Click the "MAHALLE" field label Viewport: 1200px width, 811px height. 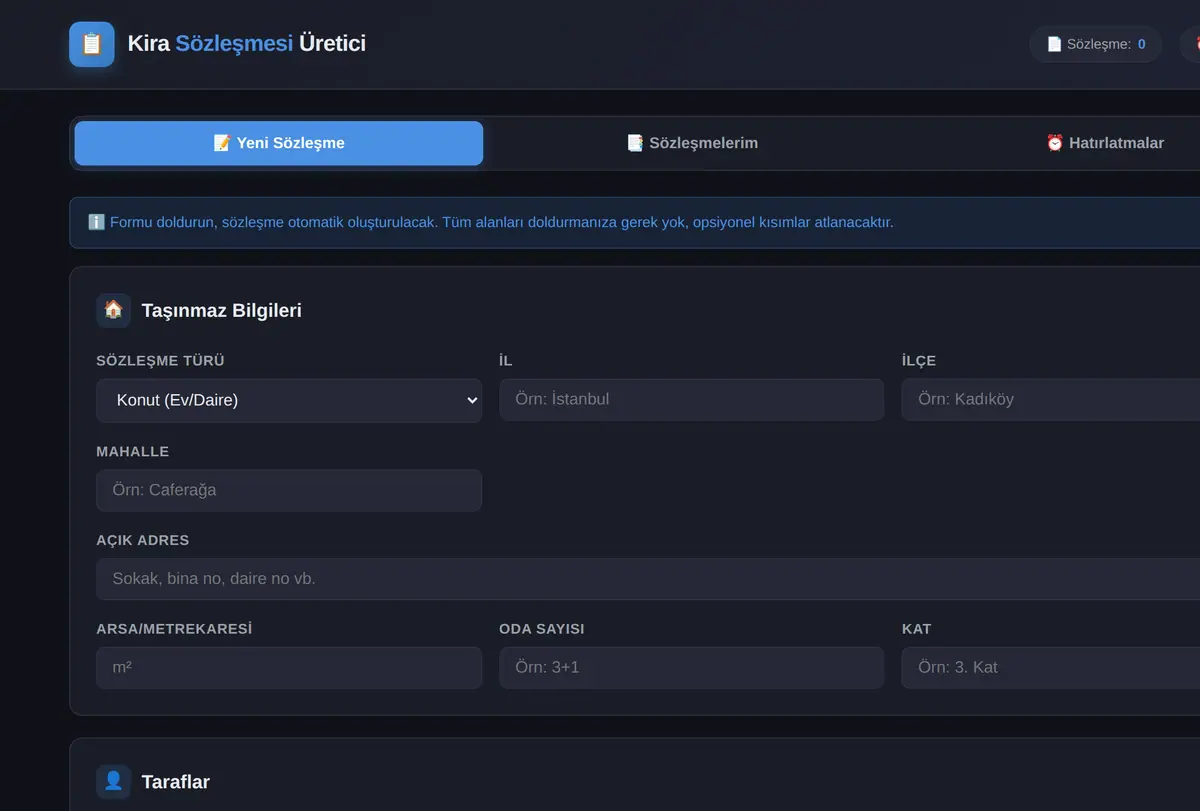pyautogui.click(x=133, y=451)
